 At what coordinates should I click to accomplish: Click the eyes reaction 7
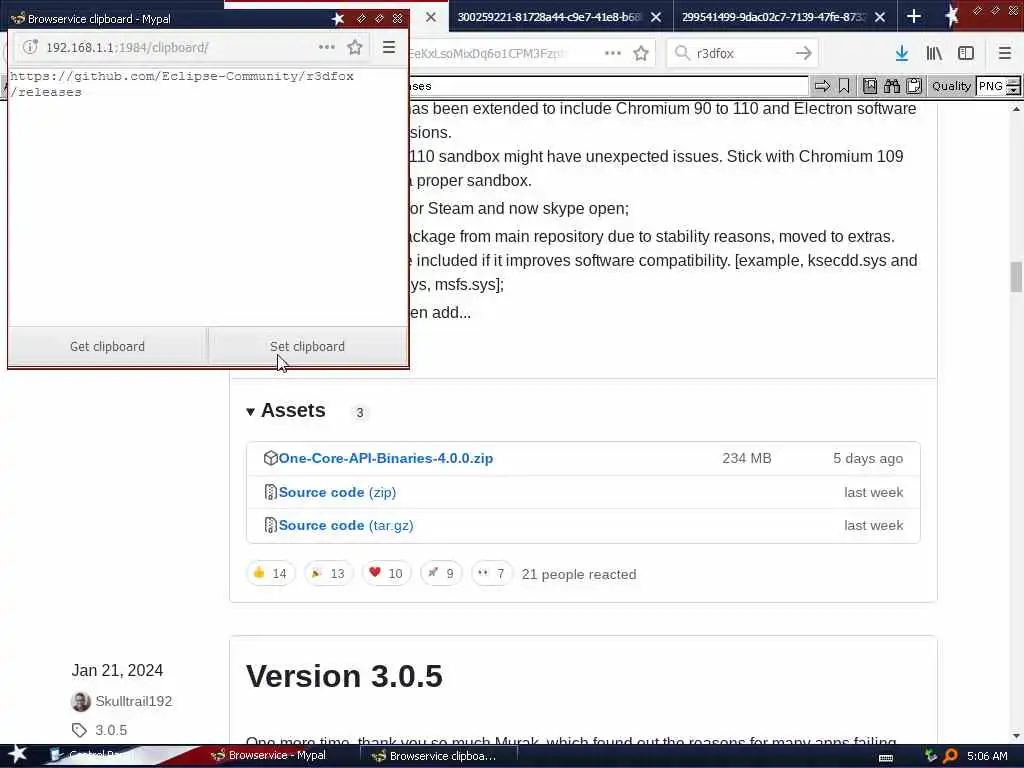pyautogui.click(x=492, y=573)
